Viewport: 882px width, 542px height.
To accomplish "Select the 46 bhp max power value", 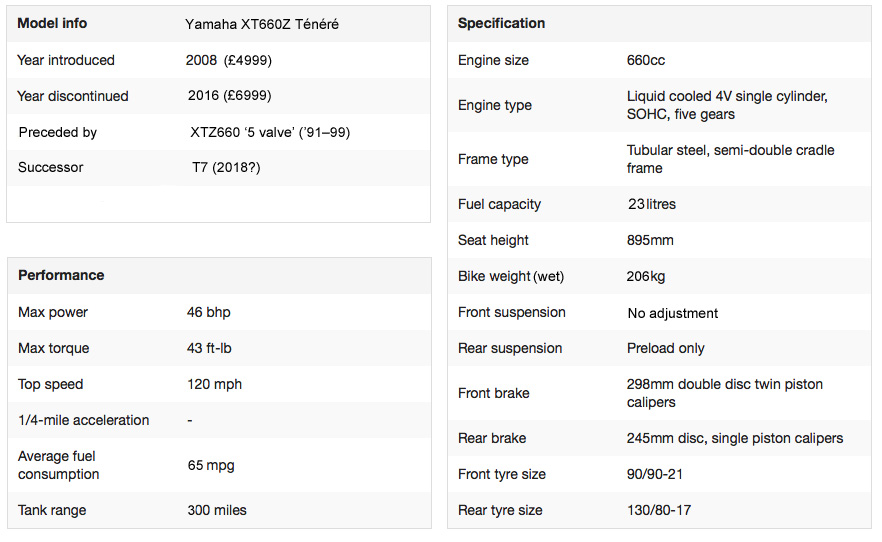I will tap(209, 312).
